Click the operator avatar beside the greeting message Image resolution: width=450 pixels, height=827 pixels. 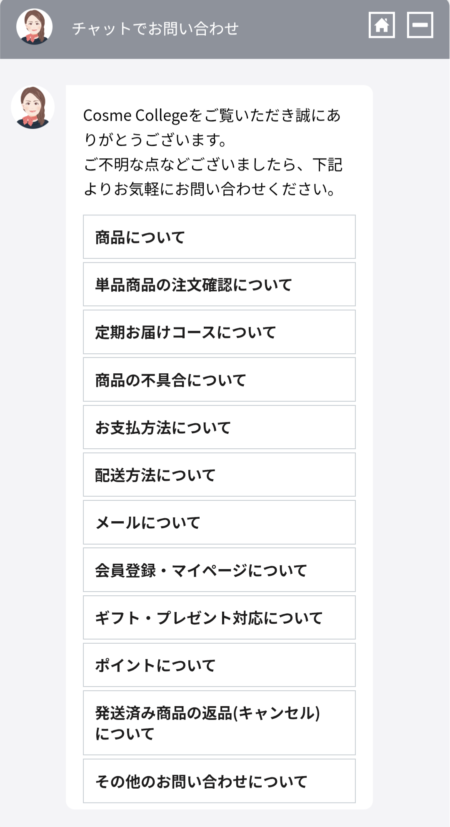point(33,108)
